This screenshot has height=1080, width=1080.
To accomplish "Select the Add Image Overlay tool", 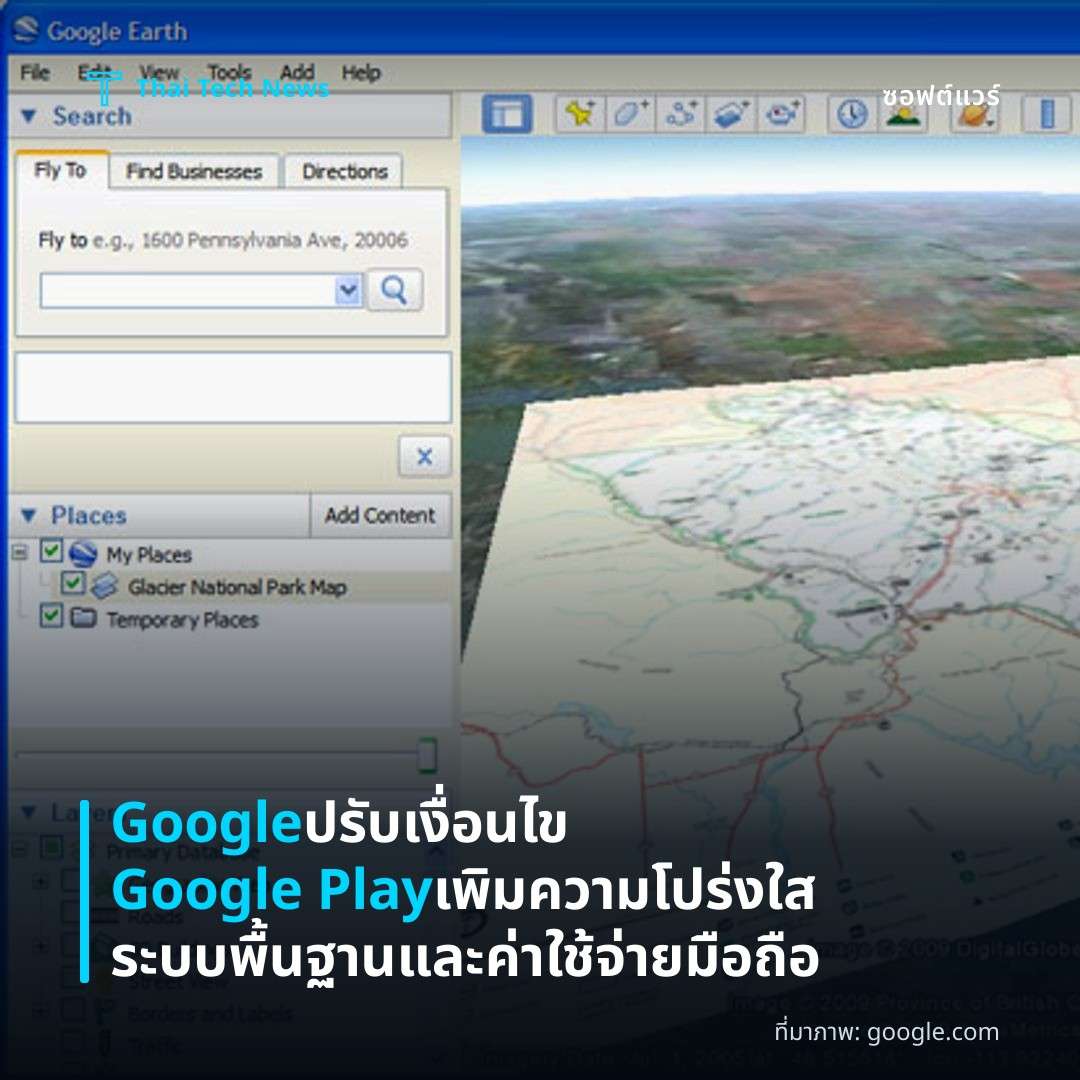I will click(x=731, y=114).
